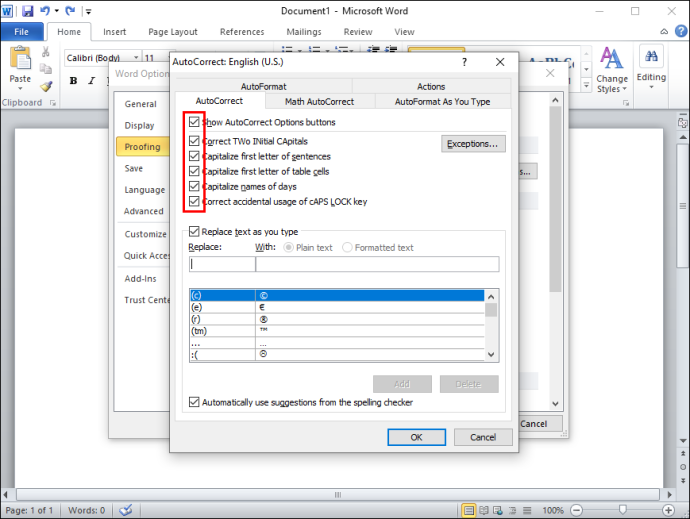Select the Formatted text radio button
The image size is (690, 519).
coord(347,247)
